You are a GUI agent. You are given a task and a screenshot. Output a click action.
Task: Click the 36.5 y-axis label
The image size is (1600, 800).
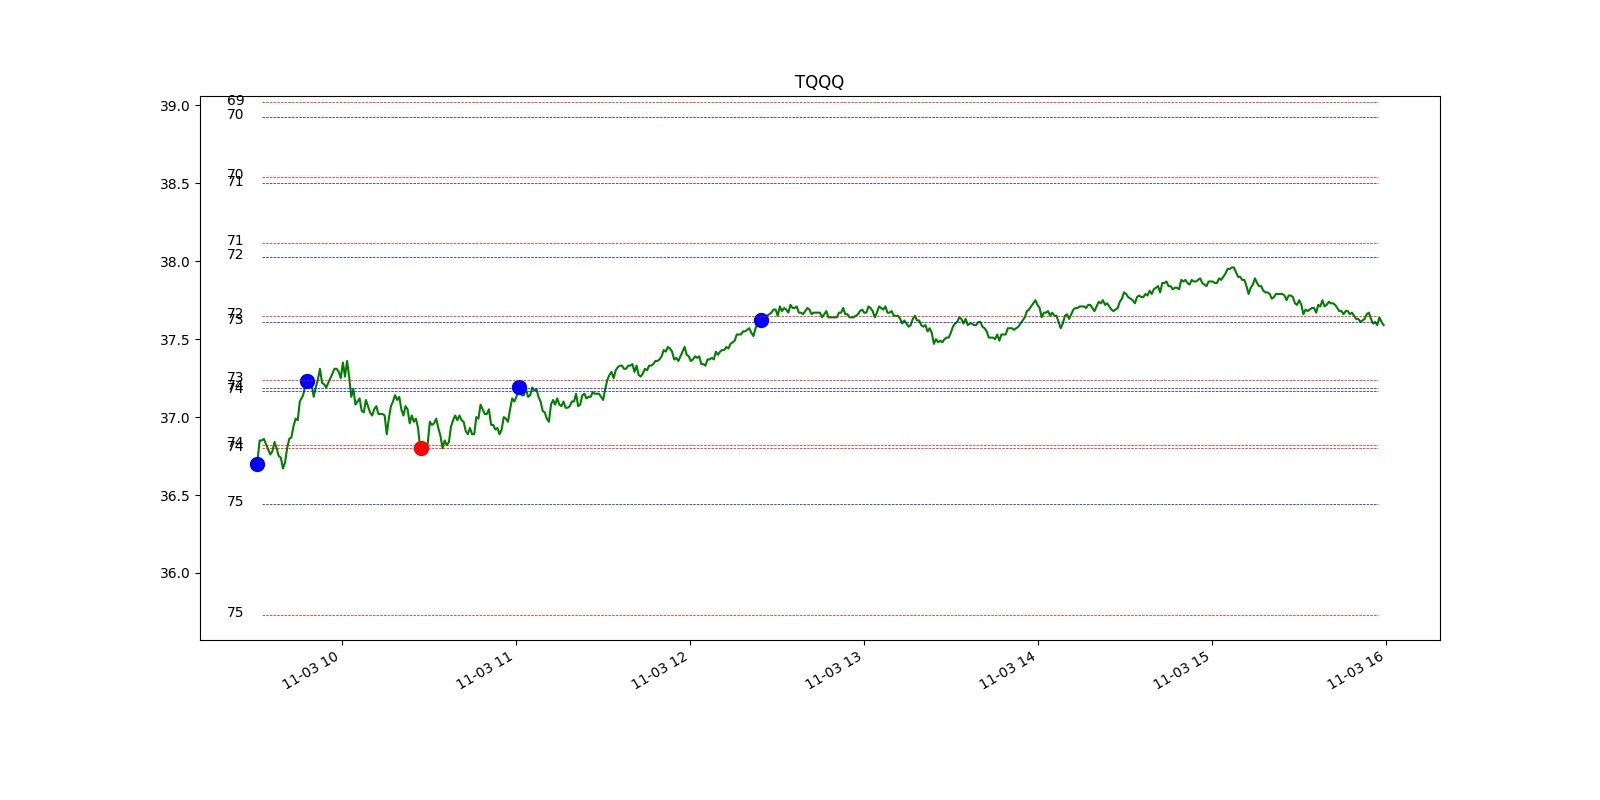pyautogui.click(x=174, y=496)
